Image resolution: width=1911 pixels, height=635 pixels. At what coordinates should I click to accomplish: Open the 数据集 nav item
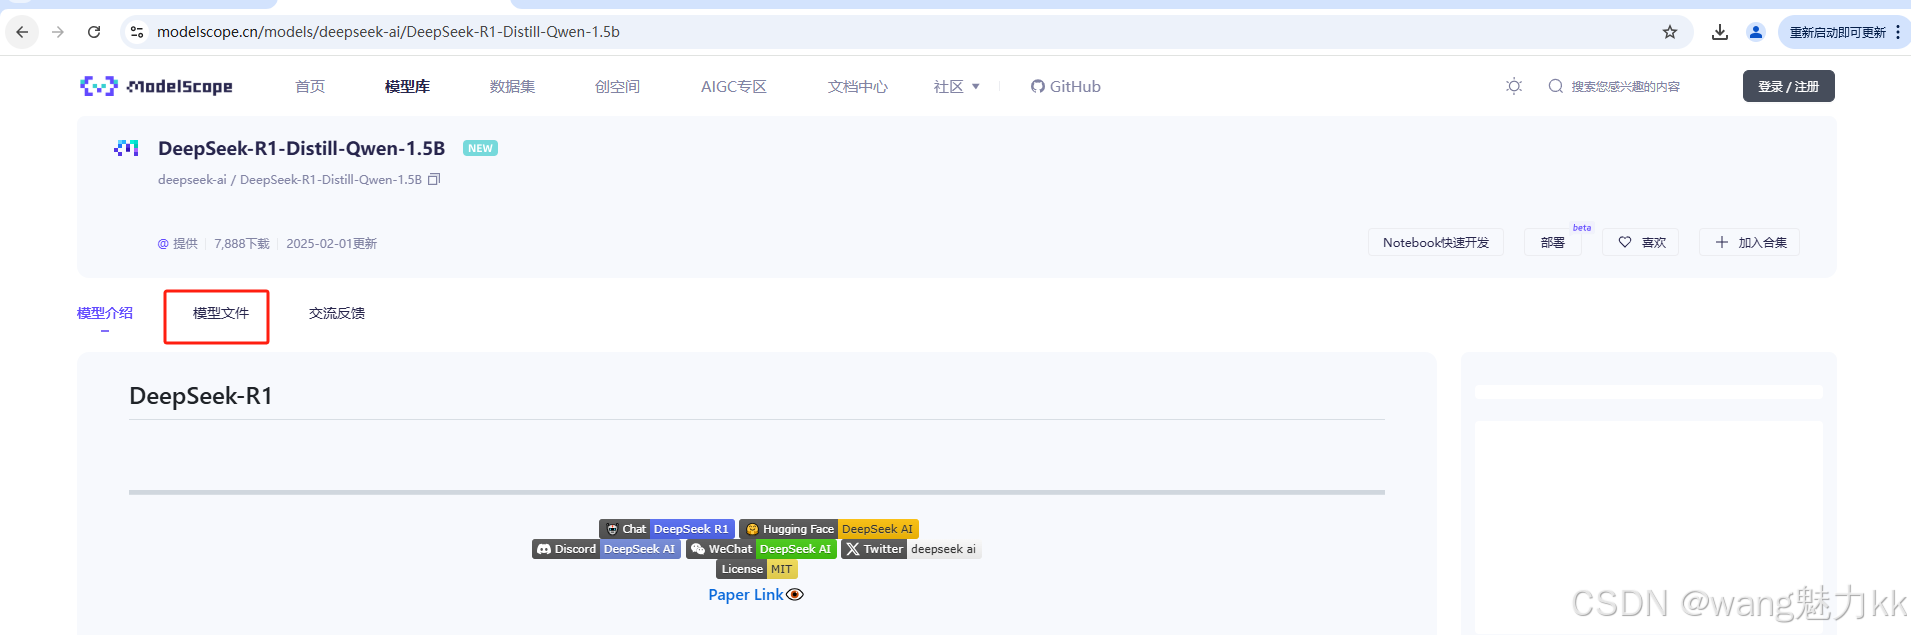512,87
